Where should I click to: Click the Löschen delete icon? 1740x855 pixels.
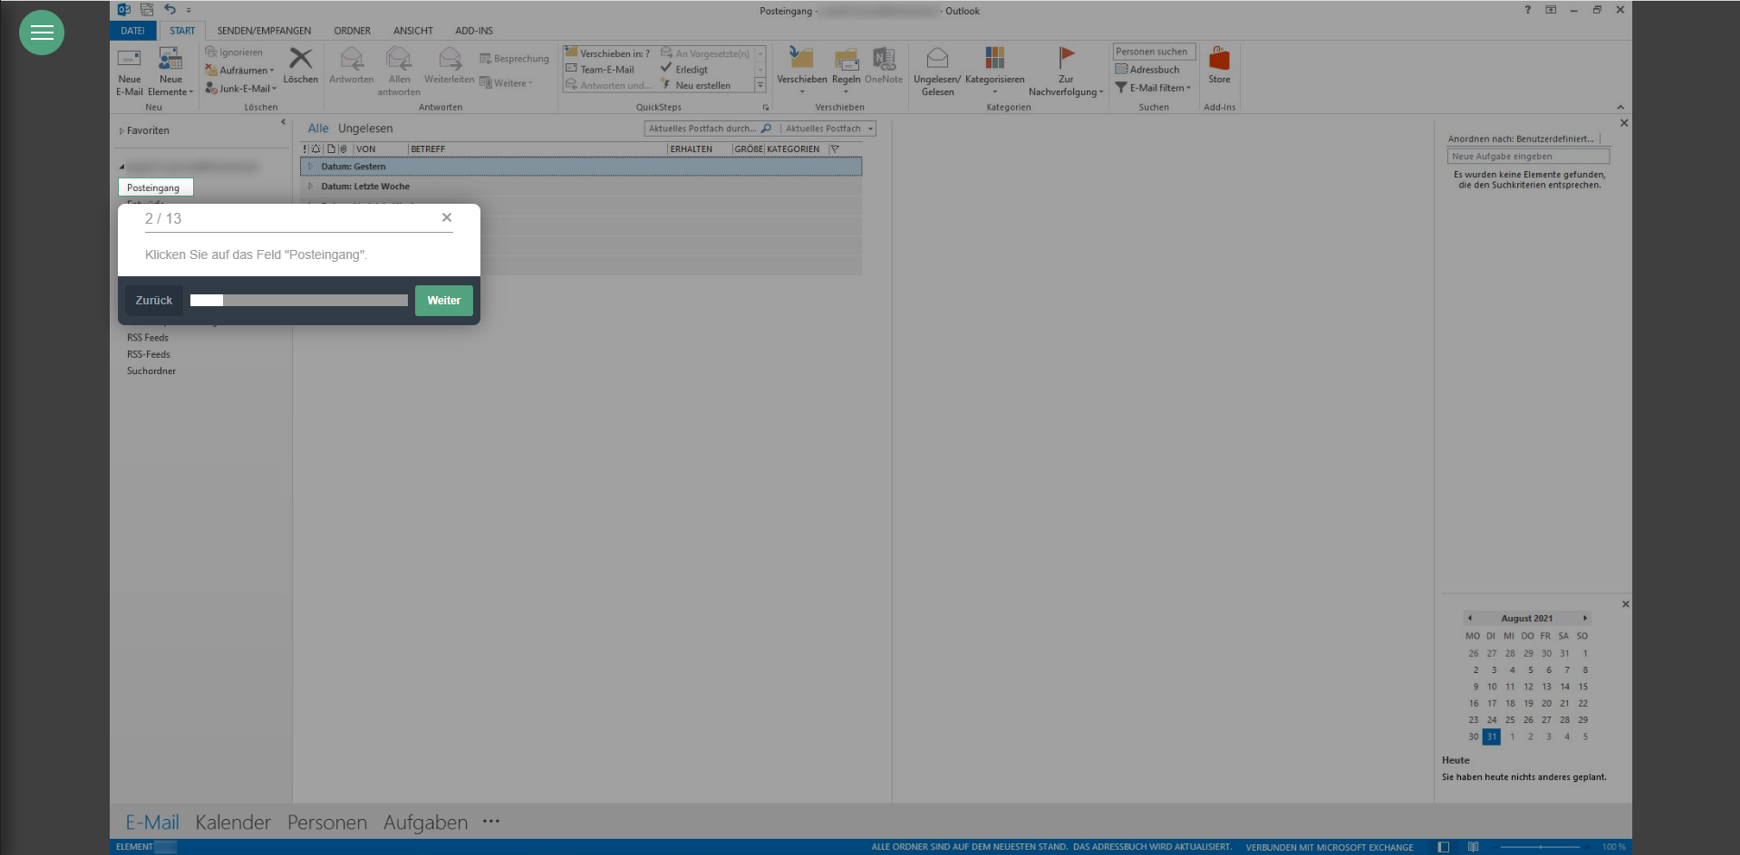coord(300,60)
